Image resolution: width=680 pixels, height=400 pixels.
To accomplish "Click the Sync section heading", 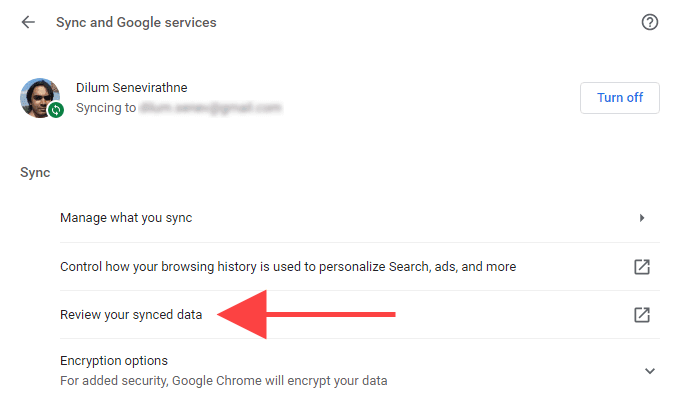I will click(35, 172).
